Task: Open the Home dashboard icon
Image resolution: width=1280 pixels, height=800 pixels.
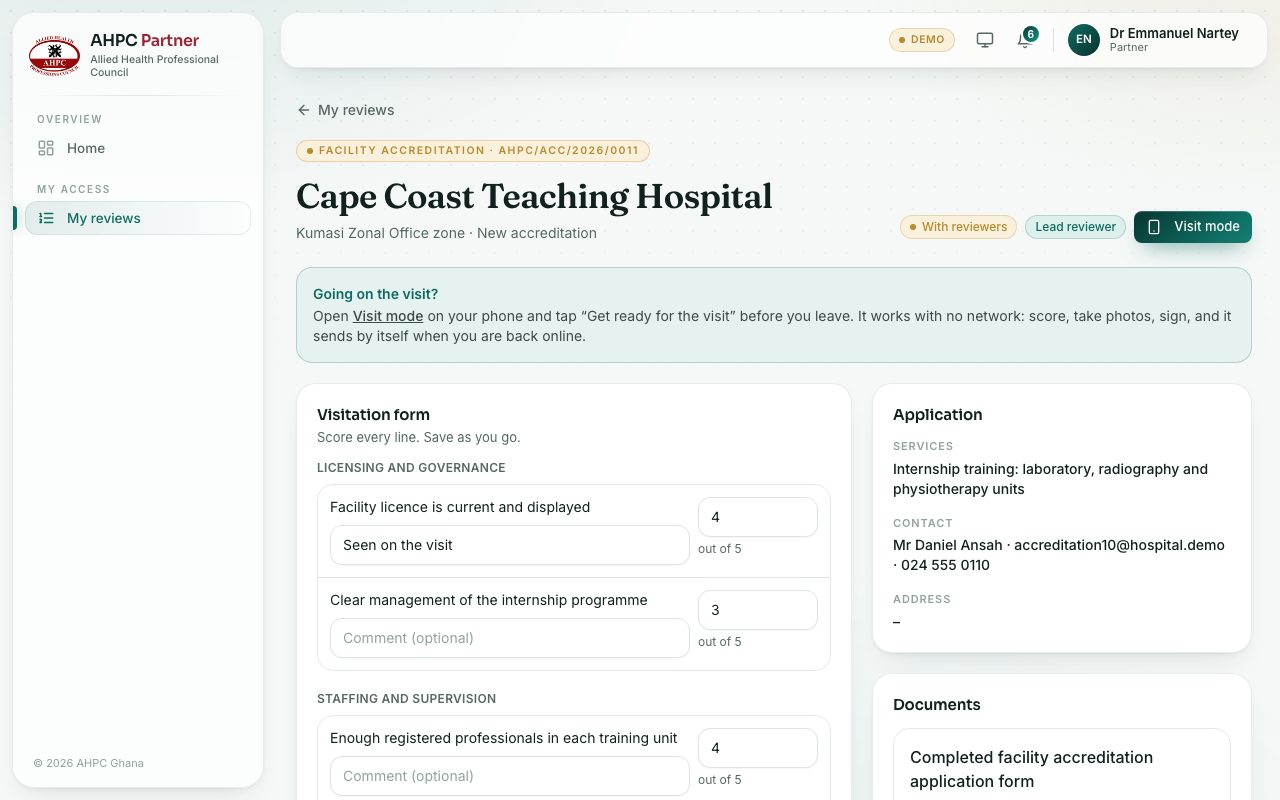Action: [46, 148]
